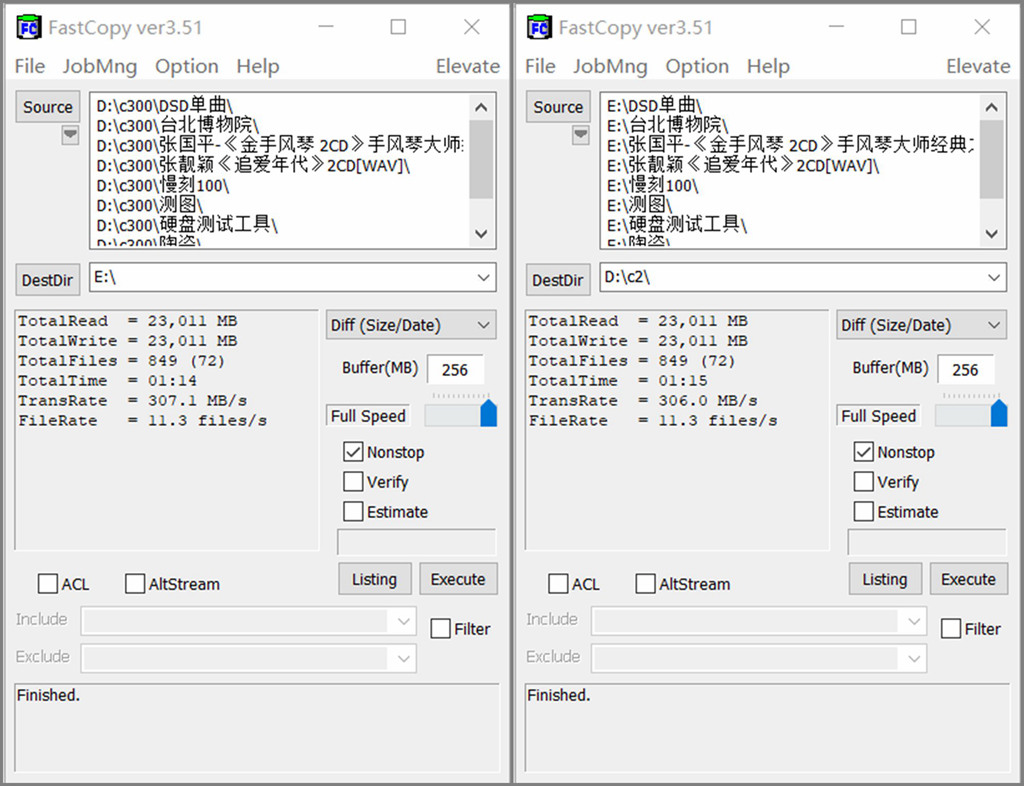The width and height of the screenshot is (1024, 786).
Task: Click DestDir button in left window
Action: [48, 280]
